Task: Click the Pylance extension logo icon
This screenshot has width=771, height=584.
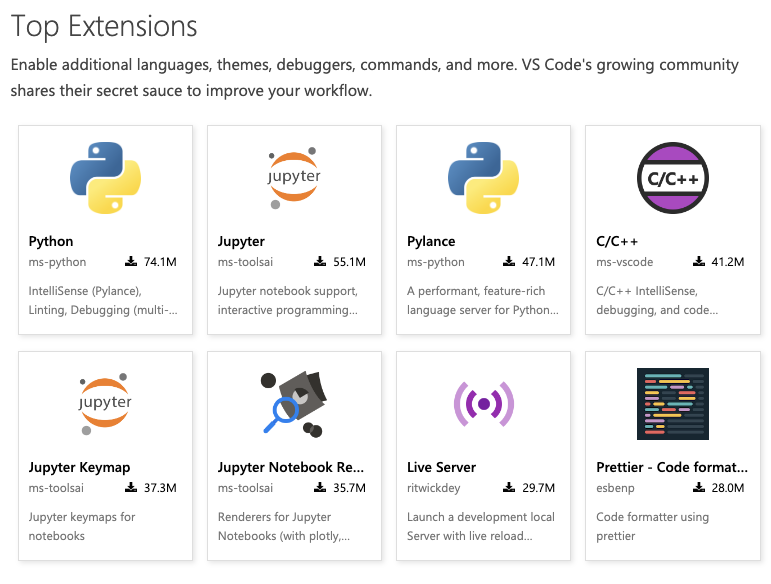Action: coord(483,178)
